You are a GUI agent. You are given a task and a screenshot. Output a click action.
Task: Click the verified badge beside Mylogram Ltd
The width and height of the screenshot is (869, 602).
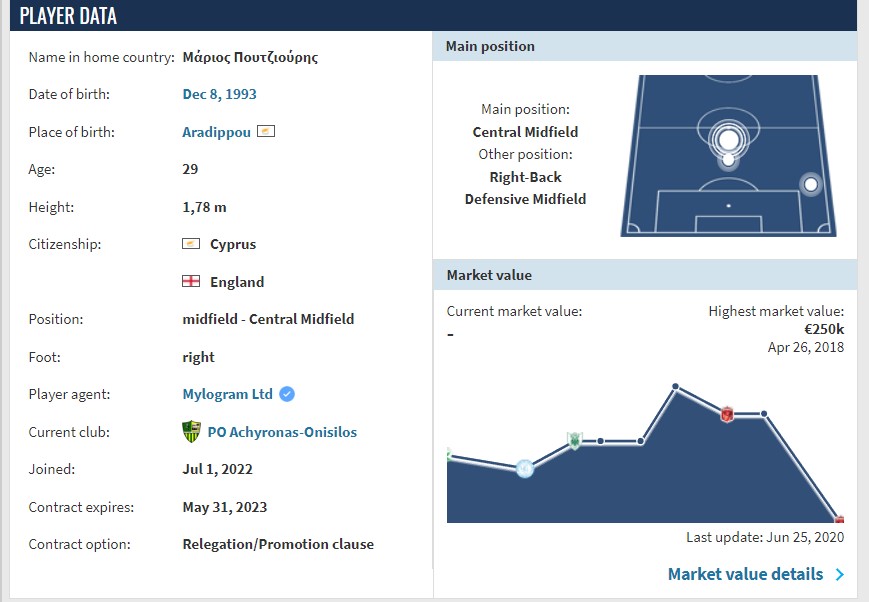[287, 394]
